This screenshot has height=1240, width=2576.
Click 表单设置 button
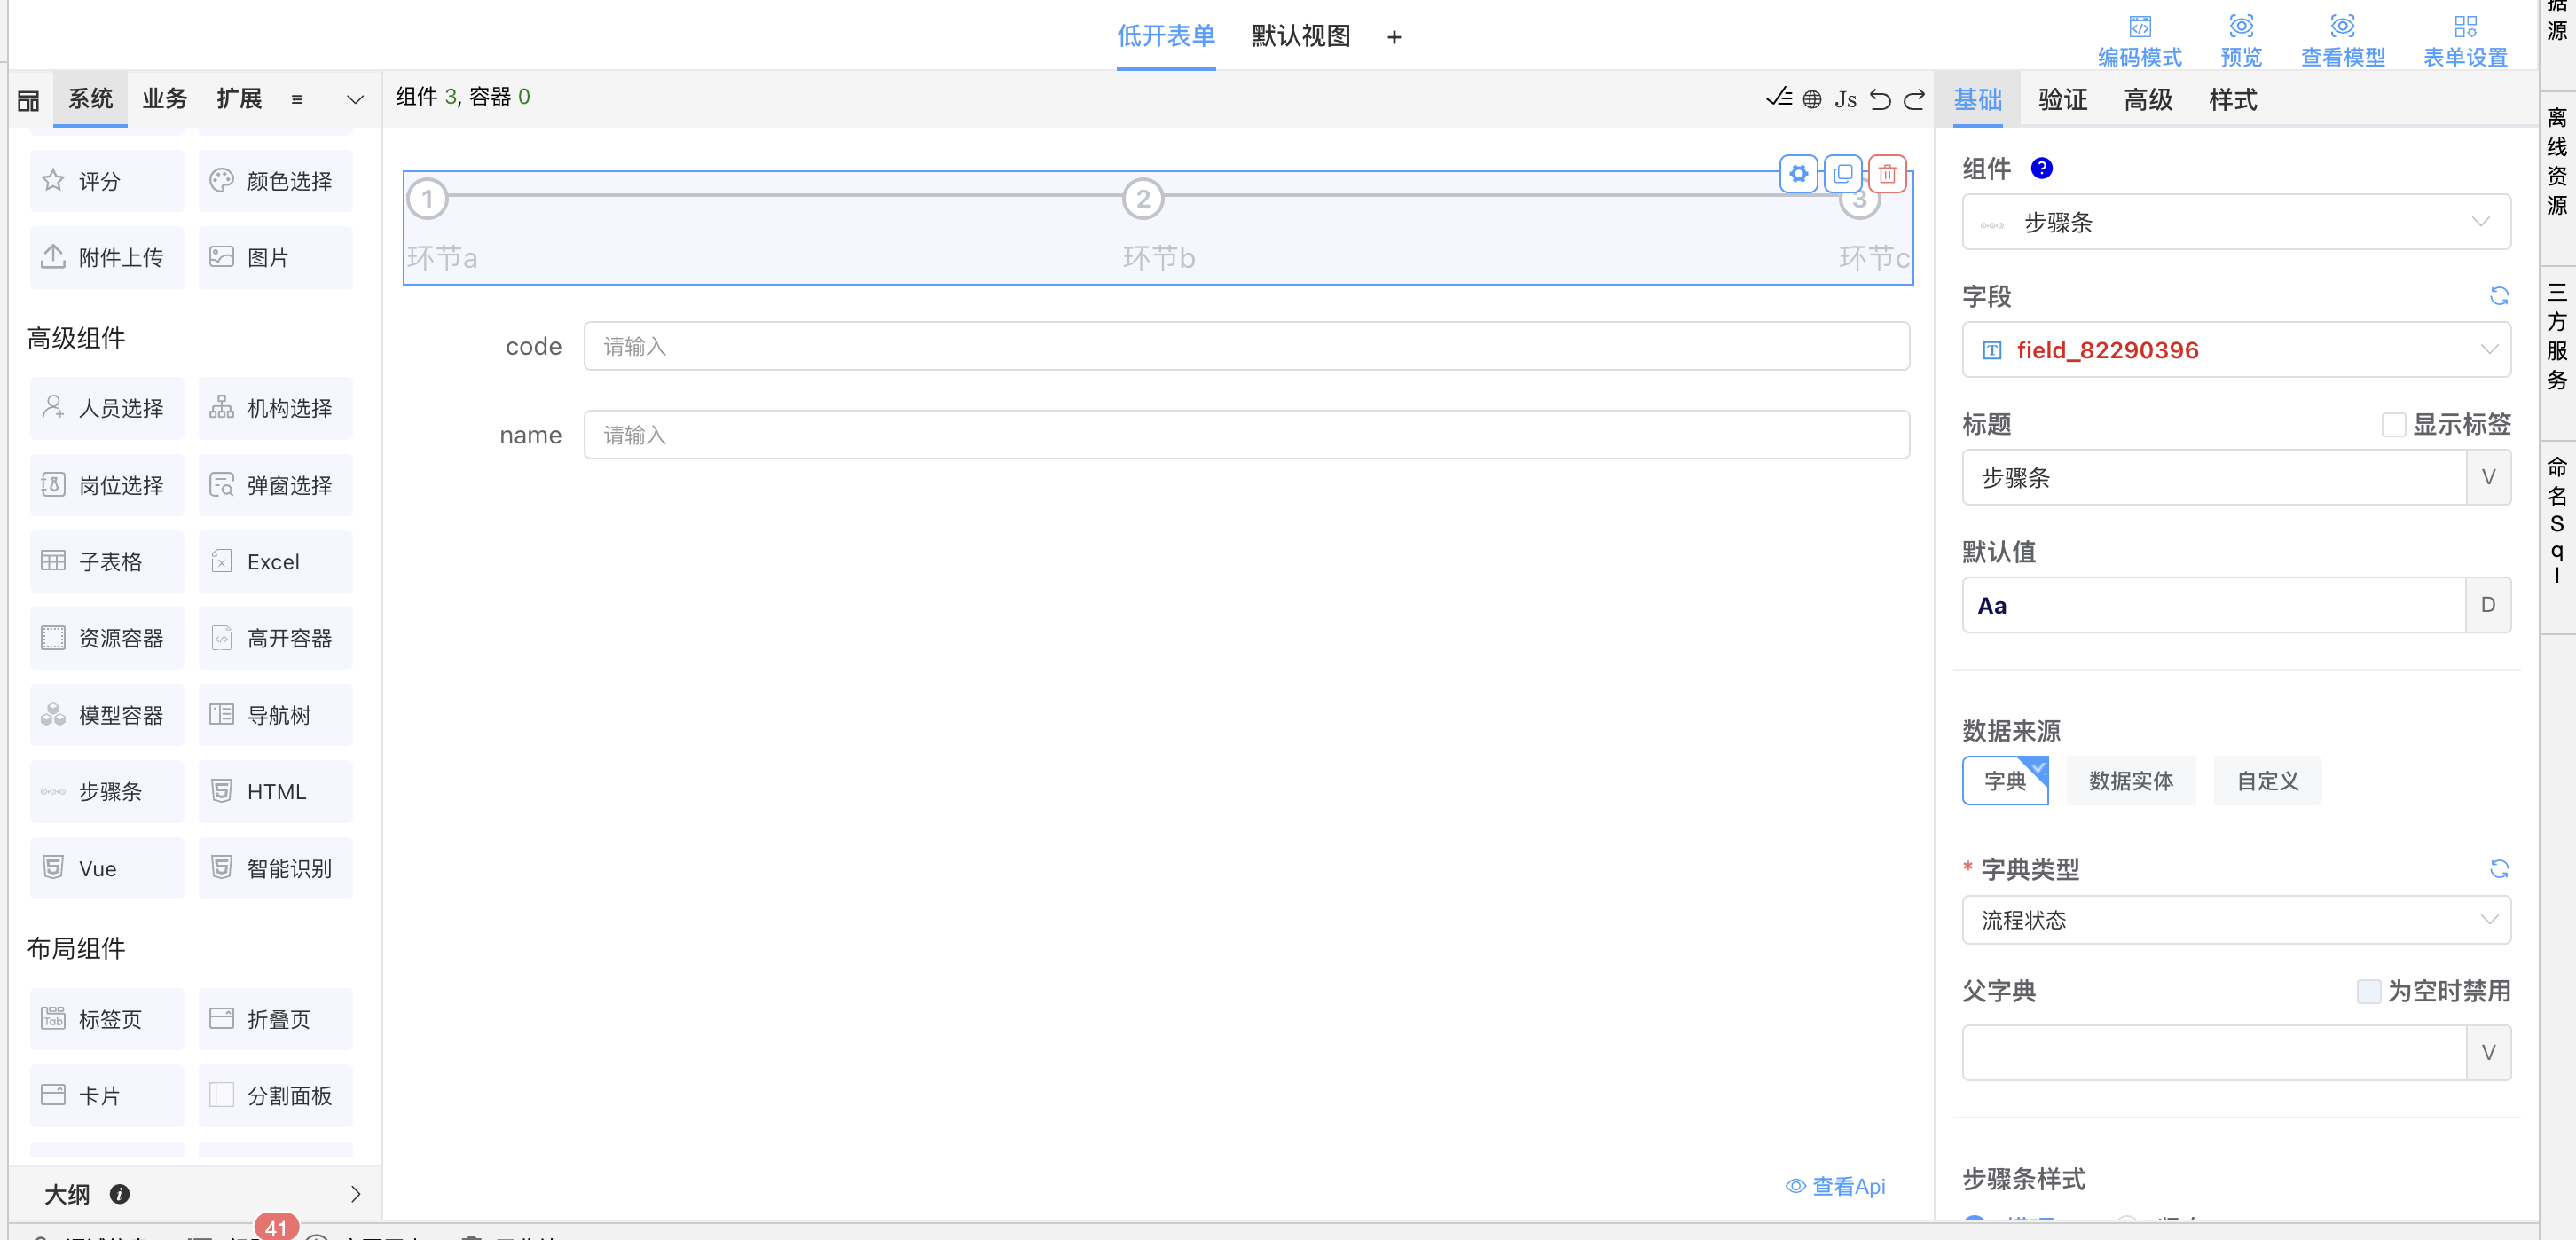[2465, 41]
